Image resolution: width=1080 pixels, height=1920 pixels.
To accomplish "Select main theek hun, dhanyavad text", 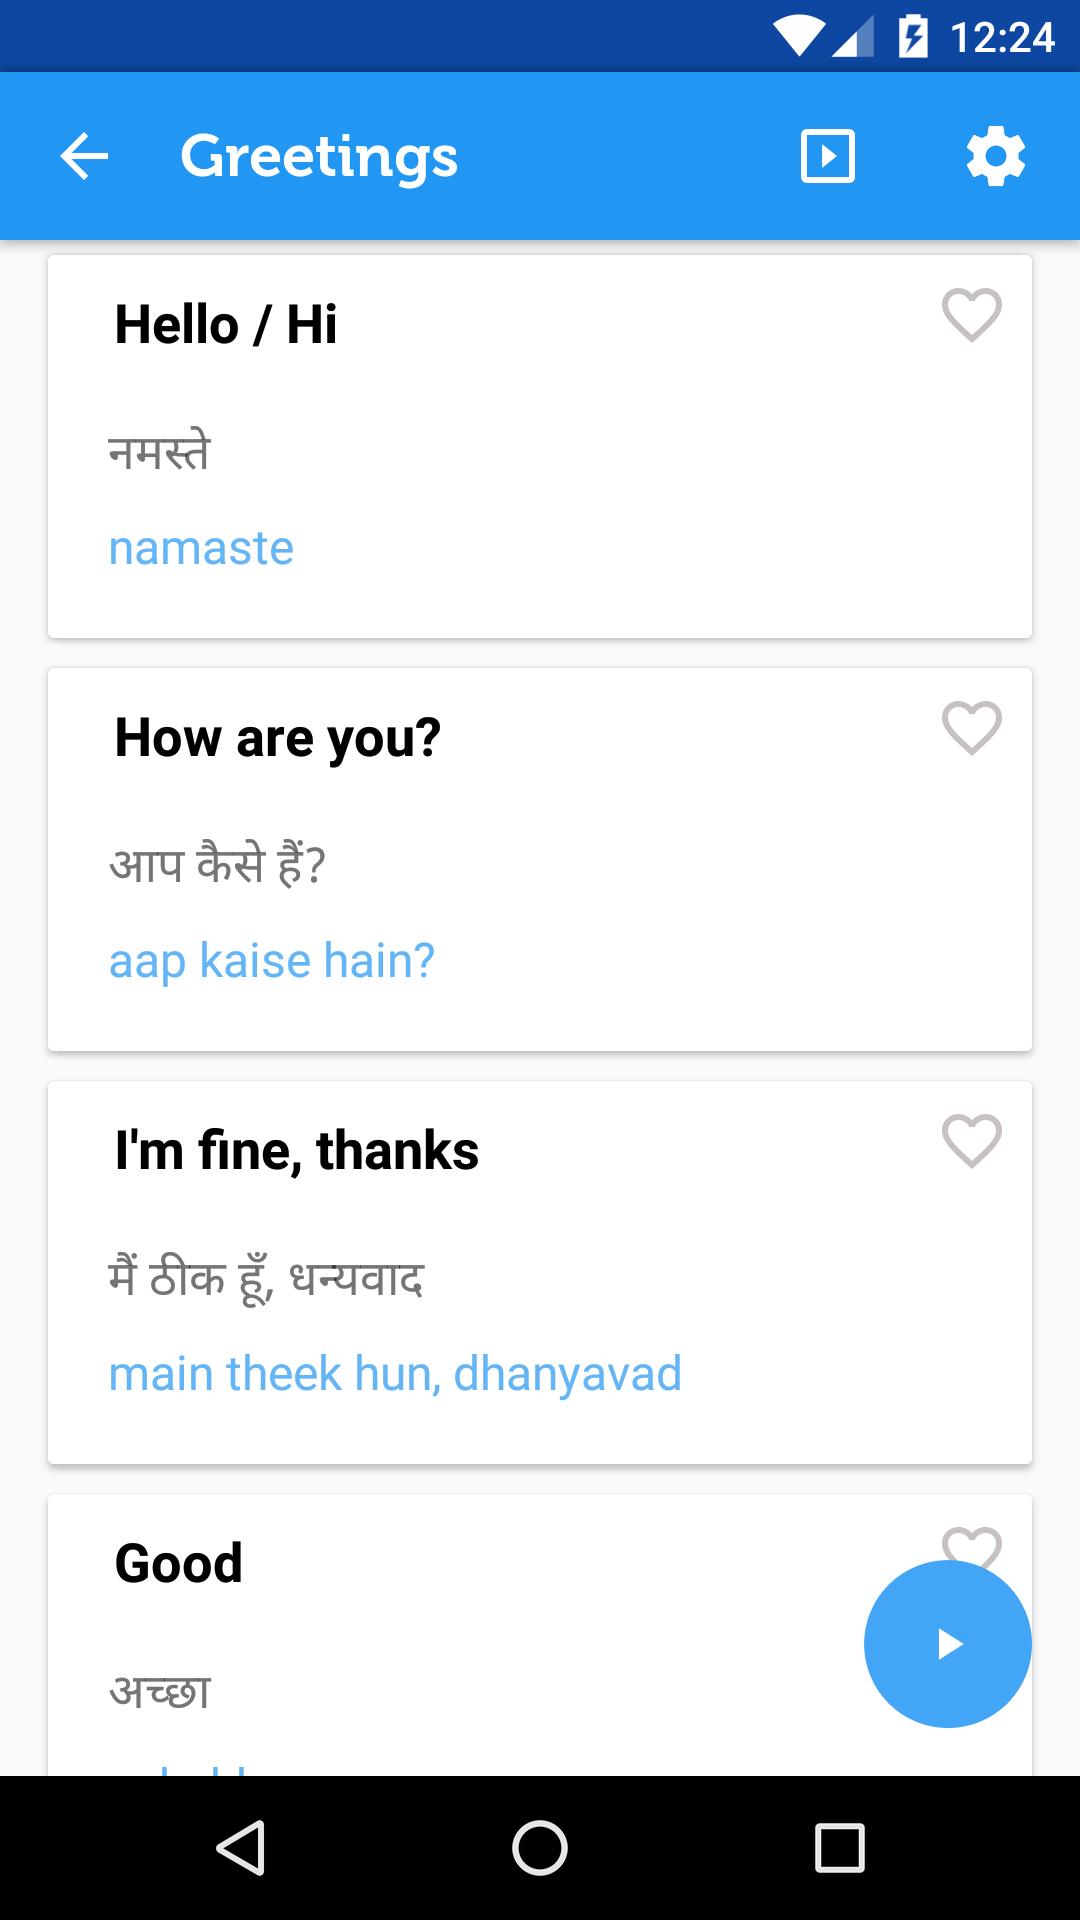I will pos(395,1375).
